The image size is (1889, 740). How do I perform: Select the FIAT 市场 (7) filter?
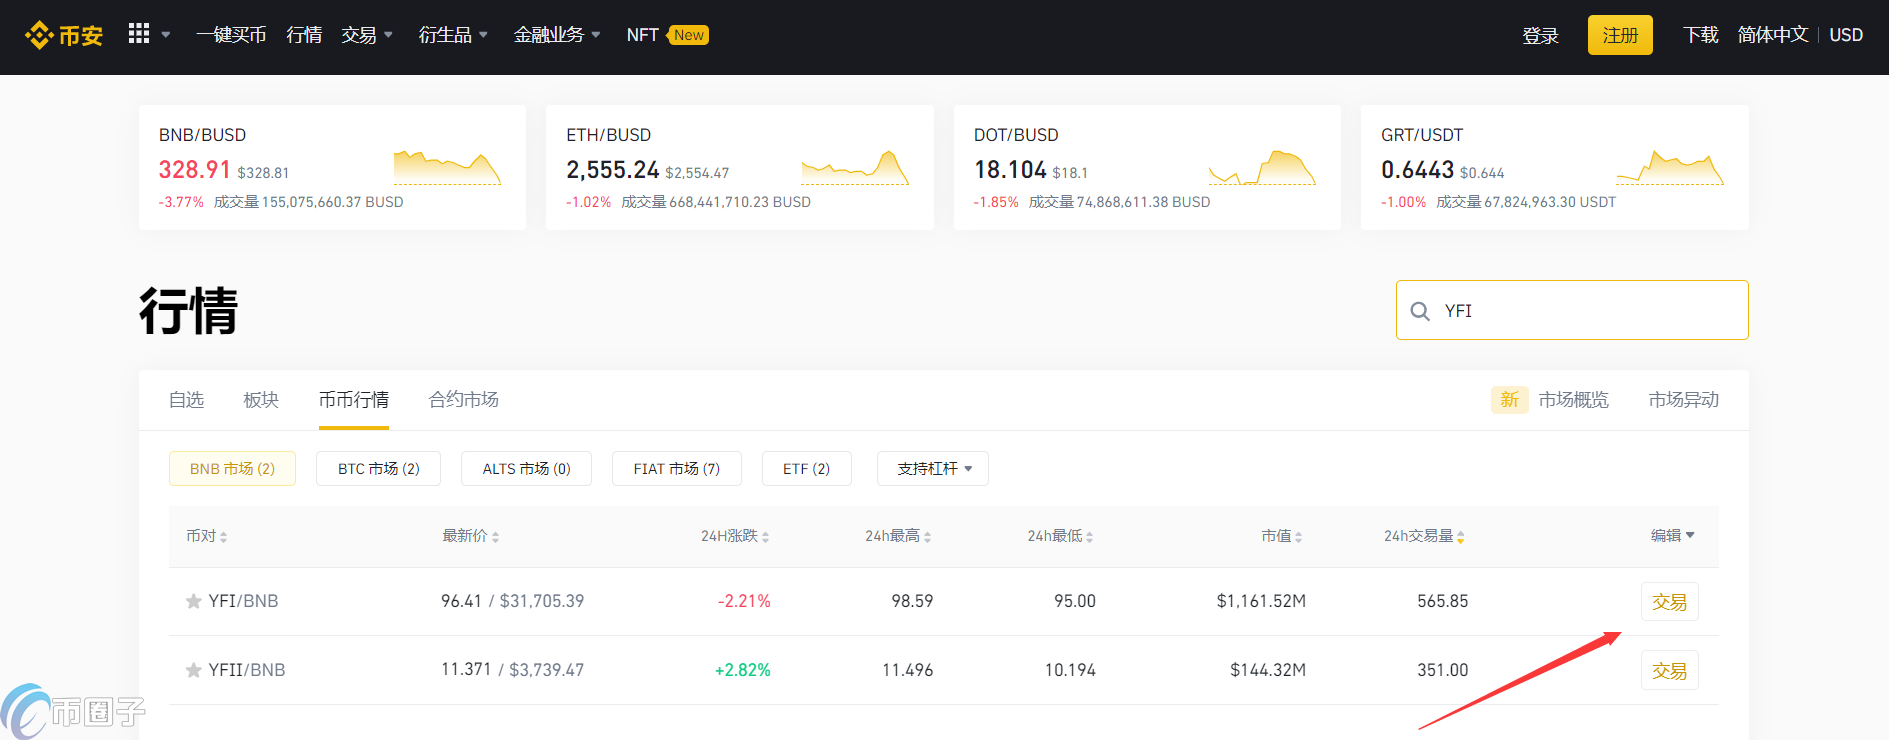coord(677,469)
